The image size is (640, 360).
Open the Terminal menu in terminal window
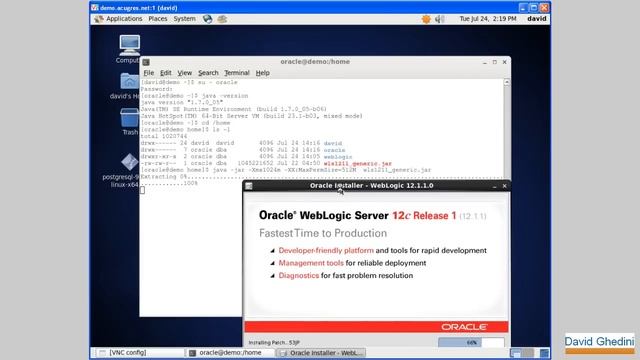tap(237, 73)
